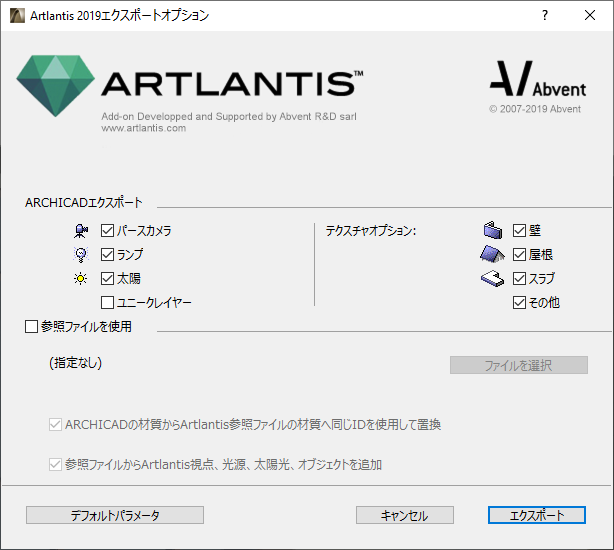The width and height of the screenshot is (614, 550).
Task: Click the sun icon
Action: [81, 279]
